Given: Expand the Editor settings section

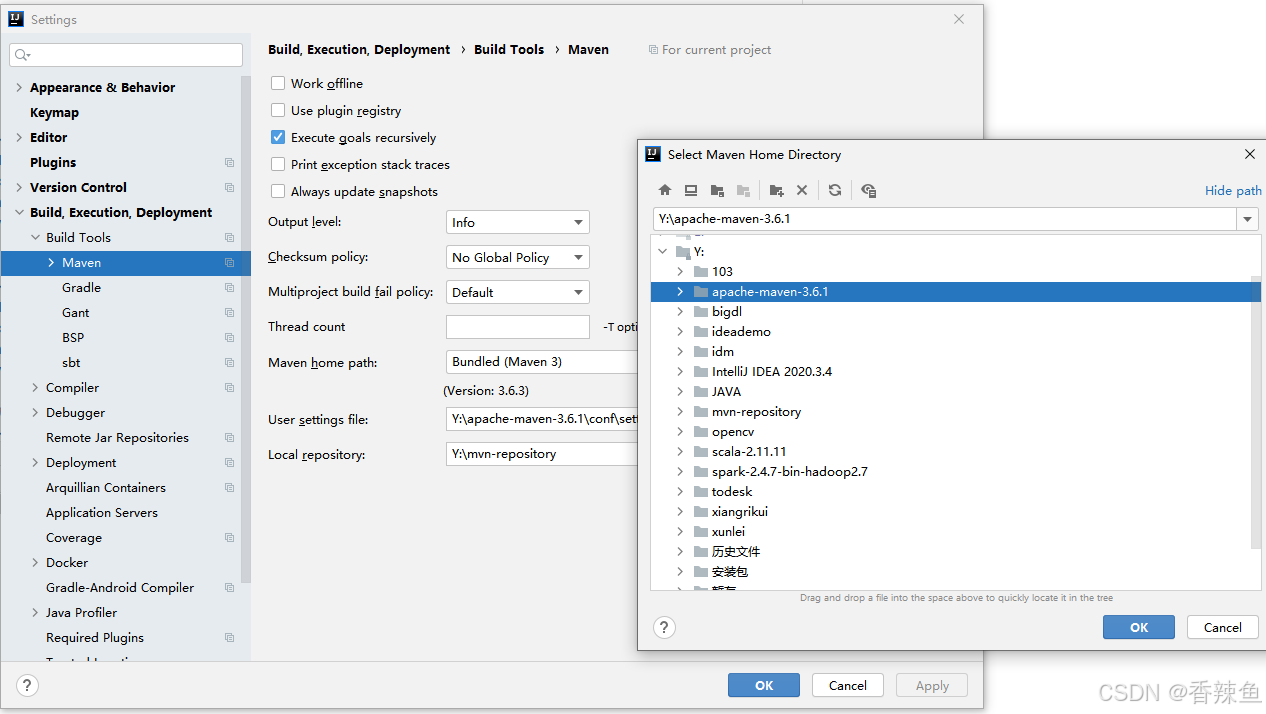Looking at the screenshot, I should (x=19, y=138).
